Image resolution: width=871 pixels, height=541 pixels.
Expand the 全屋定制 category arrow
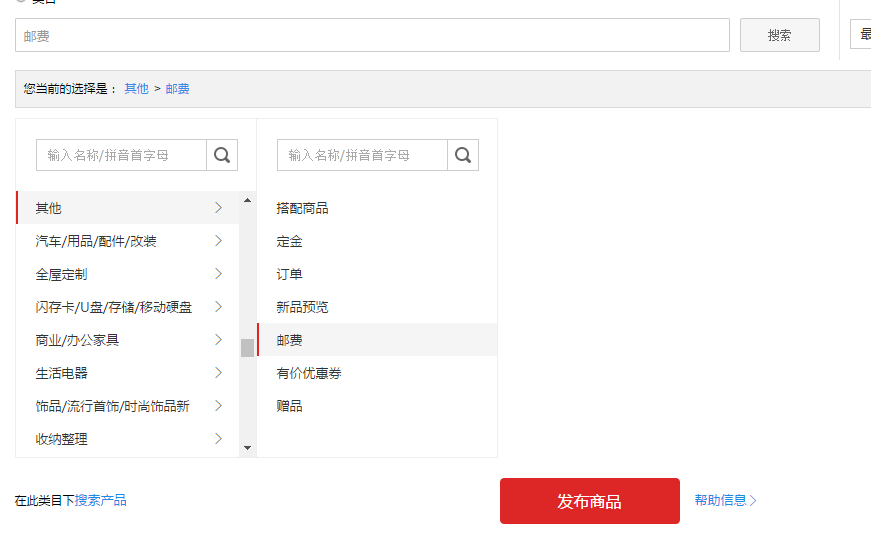coord(218,274)
